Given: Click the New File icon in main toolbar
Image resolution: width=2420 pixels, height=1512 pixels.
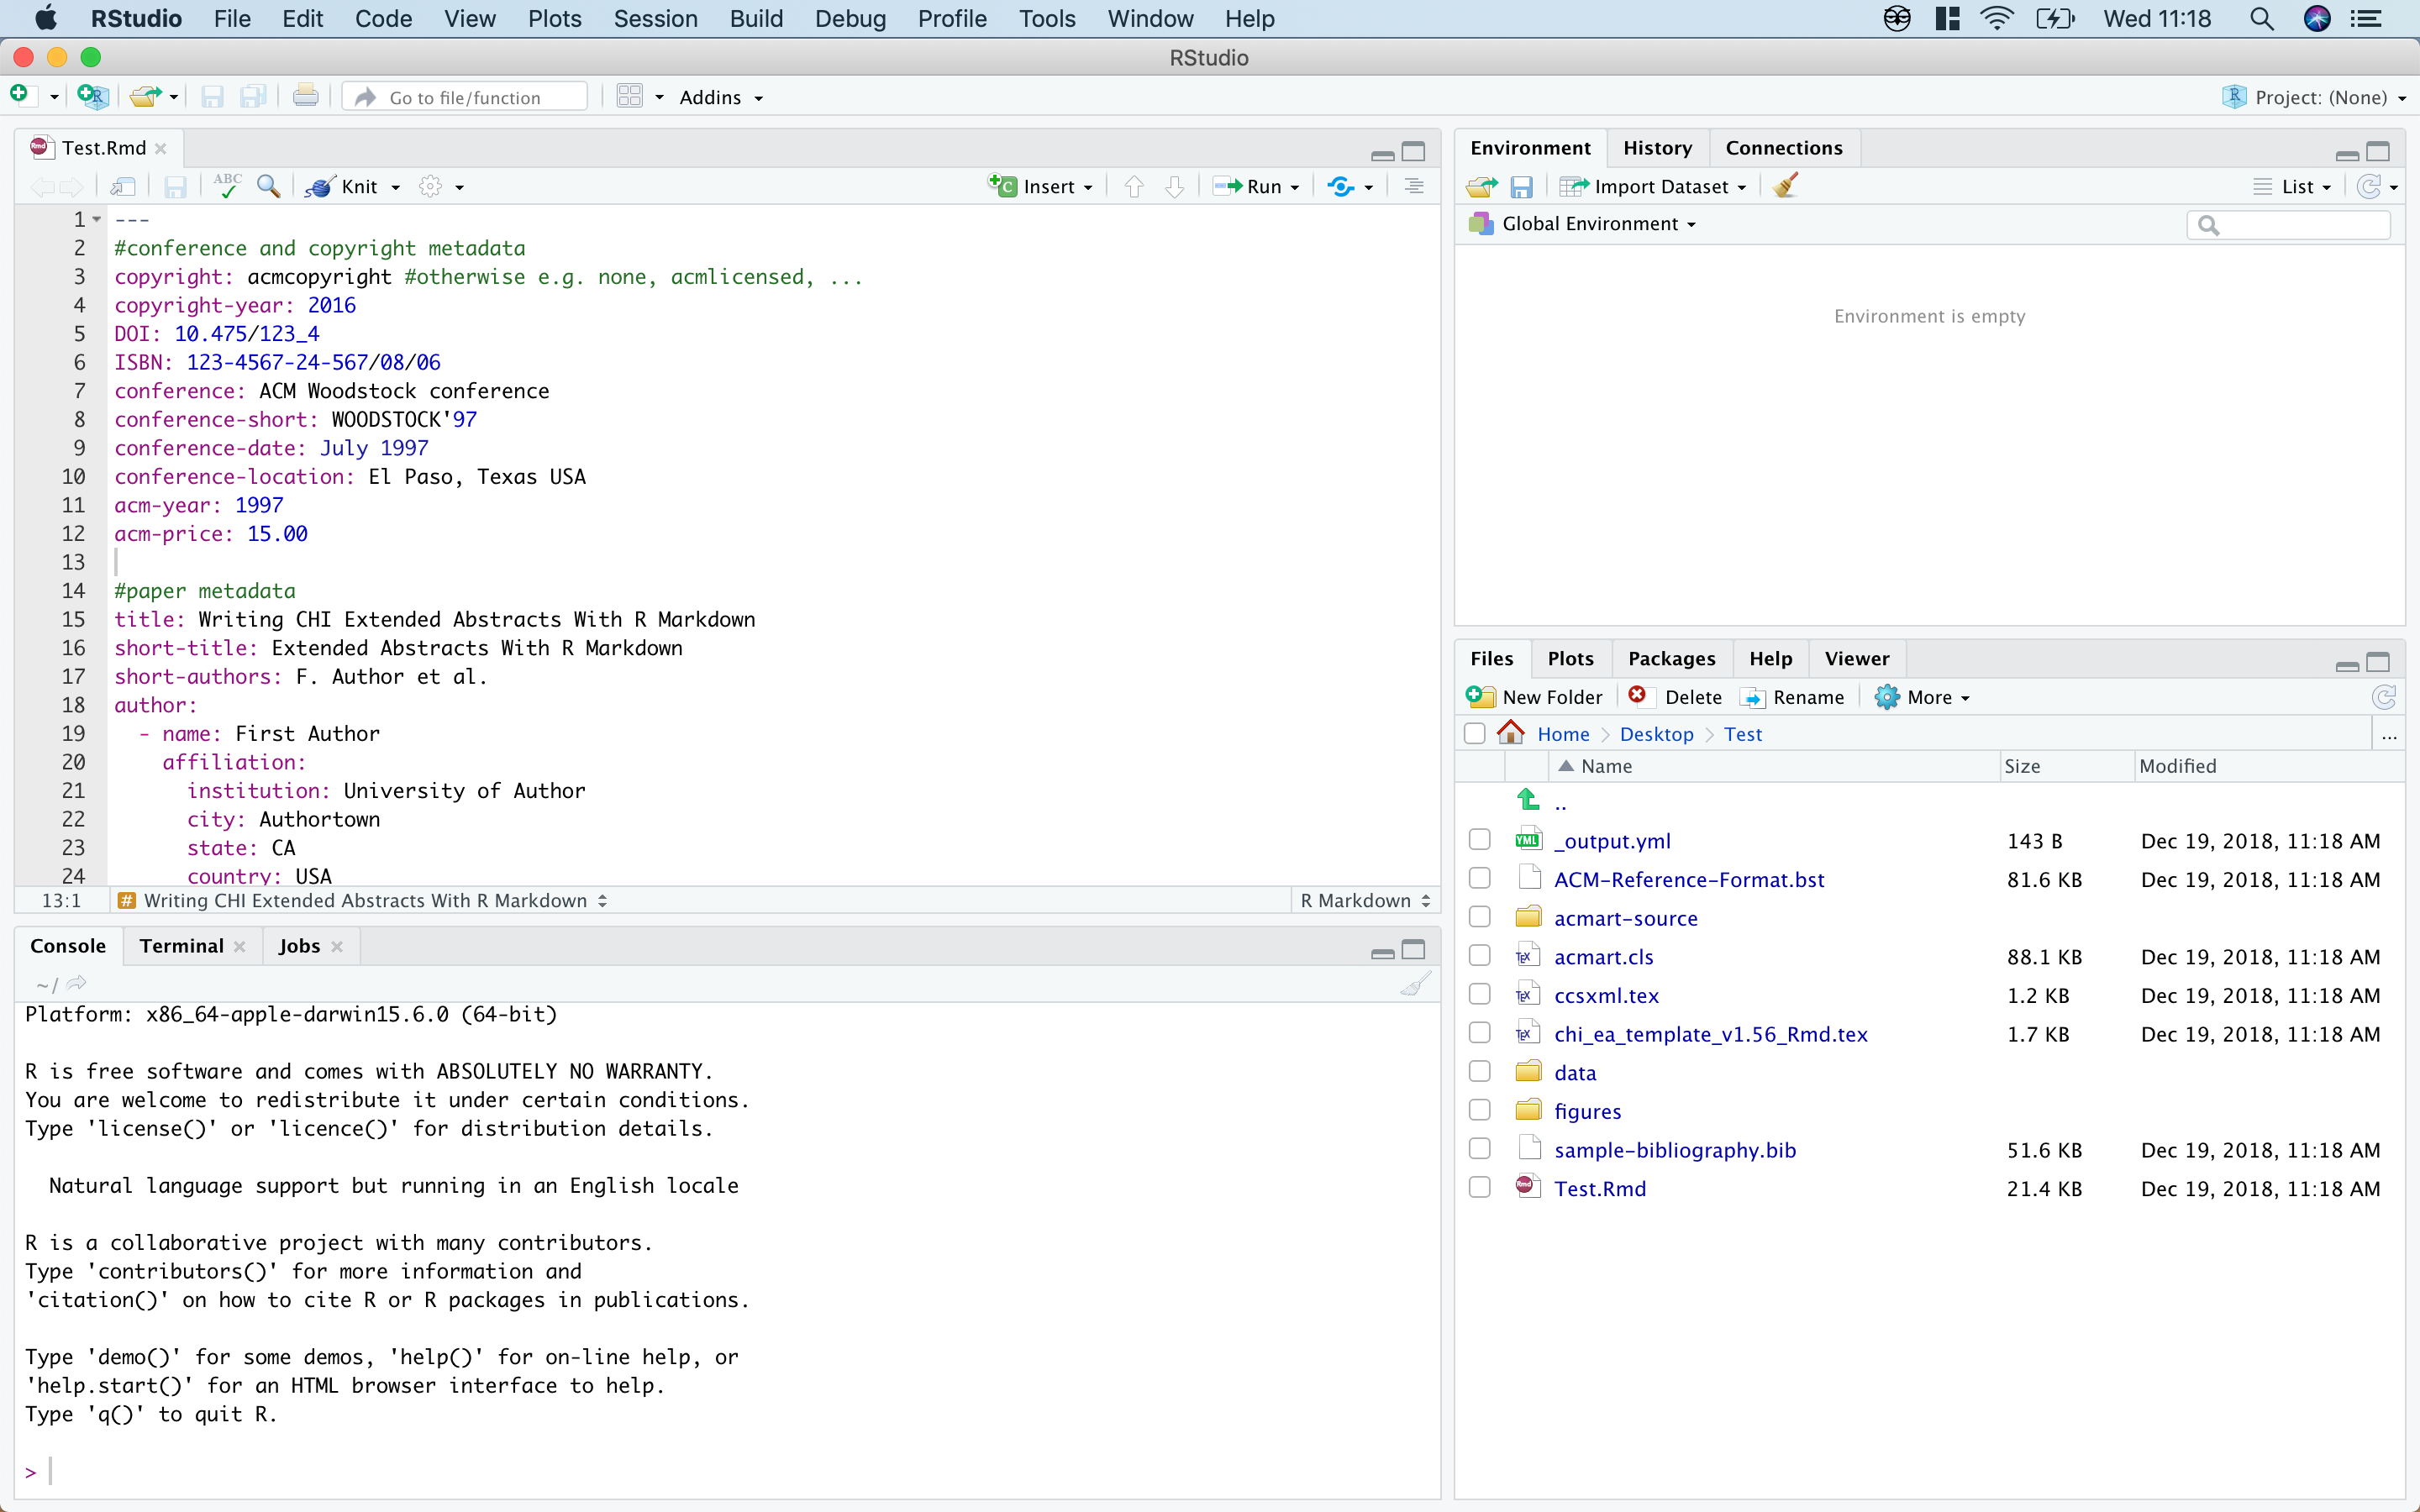Looking at the screenshot, I should pyautogui.click(x=19, y=96).
